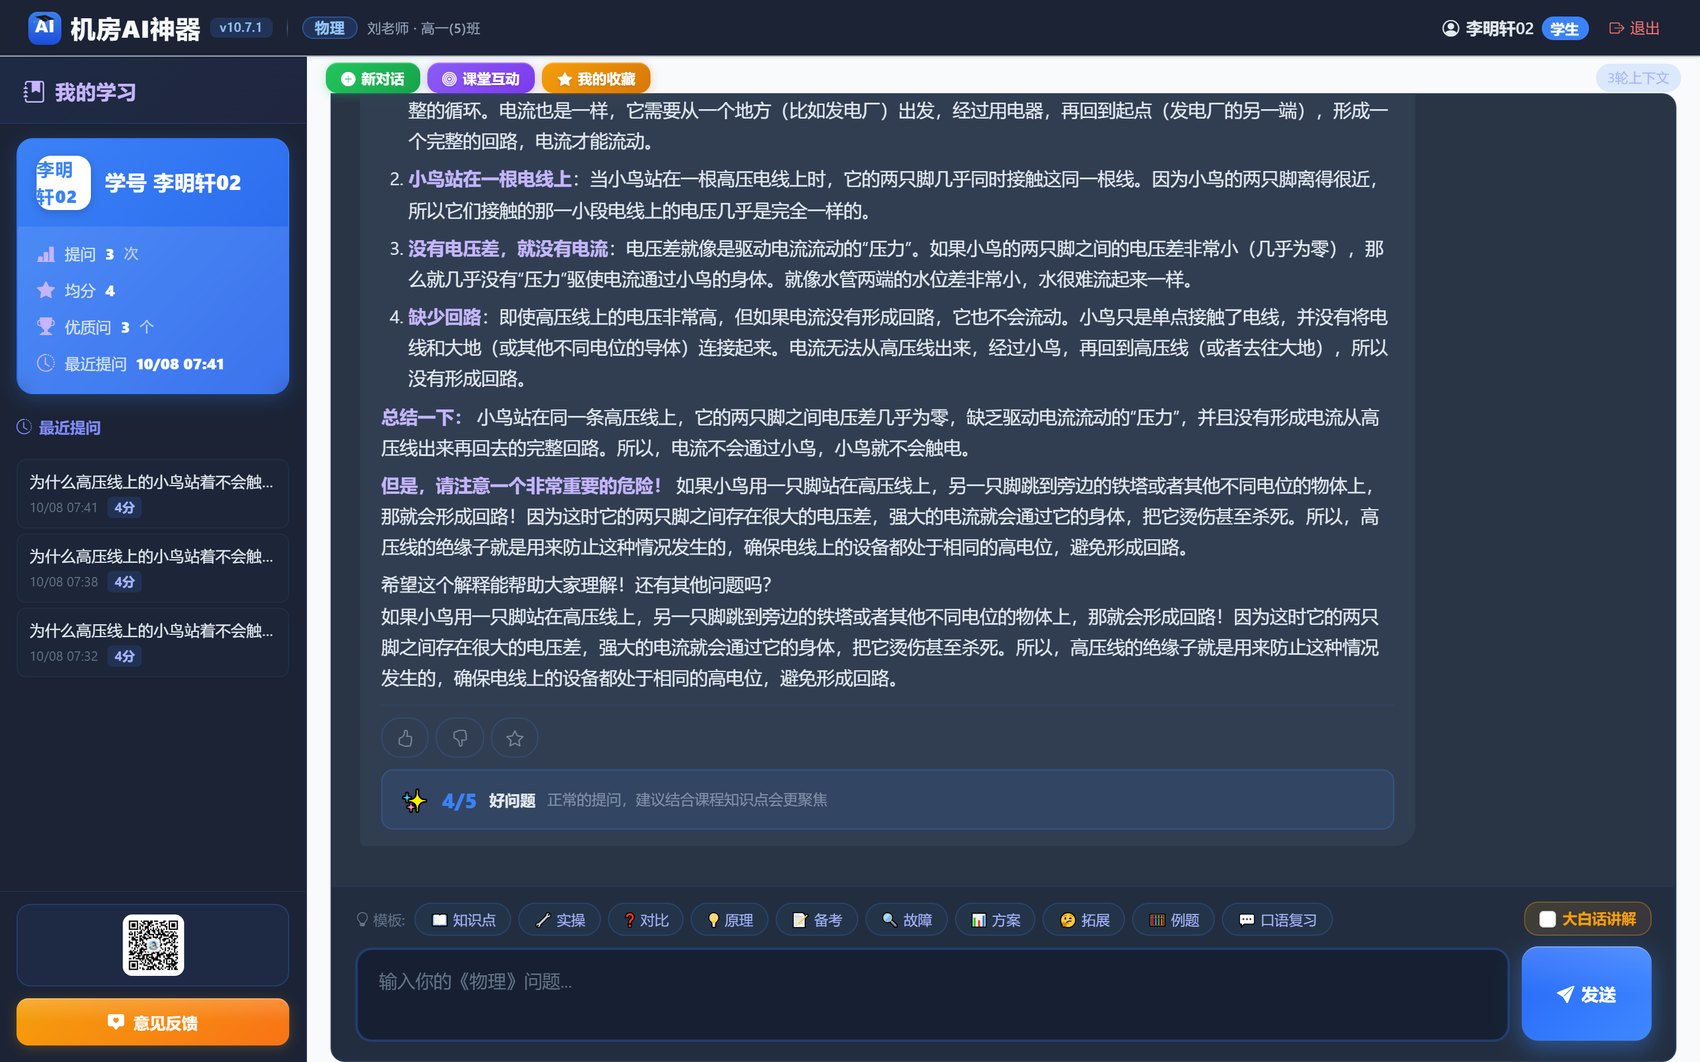The height and width of the screenshot is (1062, 1700).
Task: Select the 知识点 template chip
Action: [463, 919]
